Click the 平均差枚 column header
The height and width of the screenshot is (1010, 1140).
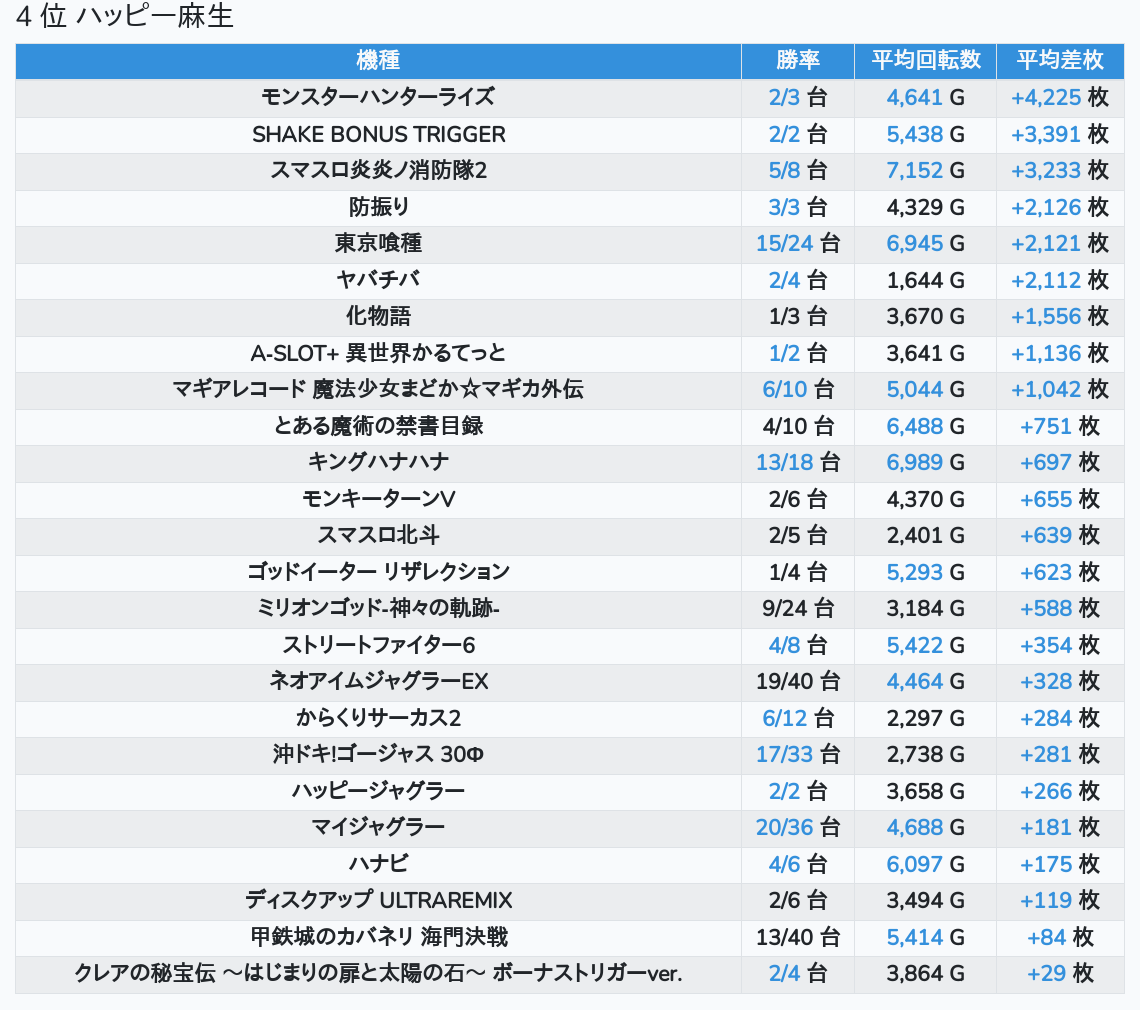(1060, 60)
